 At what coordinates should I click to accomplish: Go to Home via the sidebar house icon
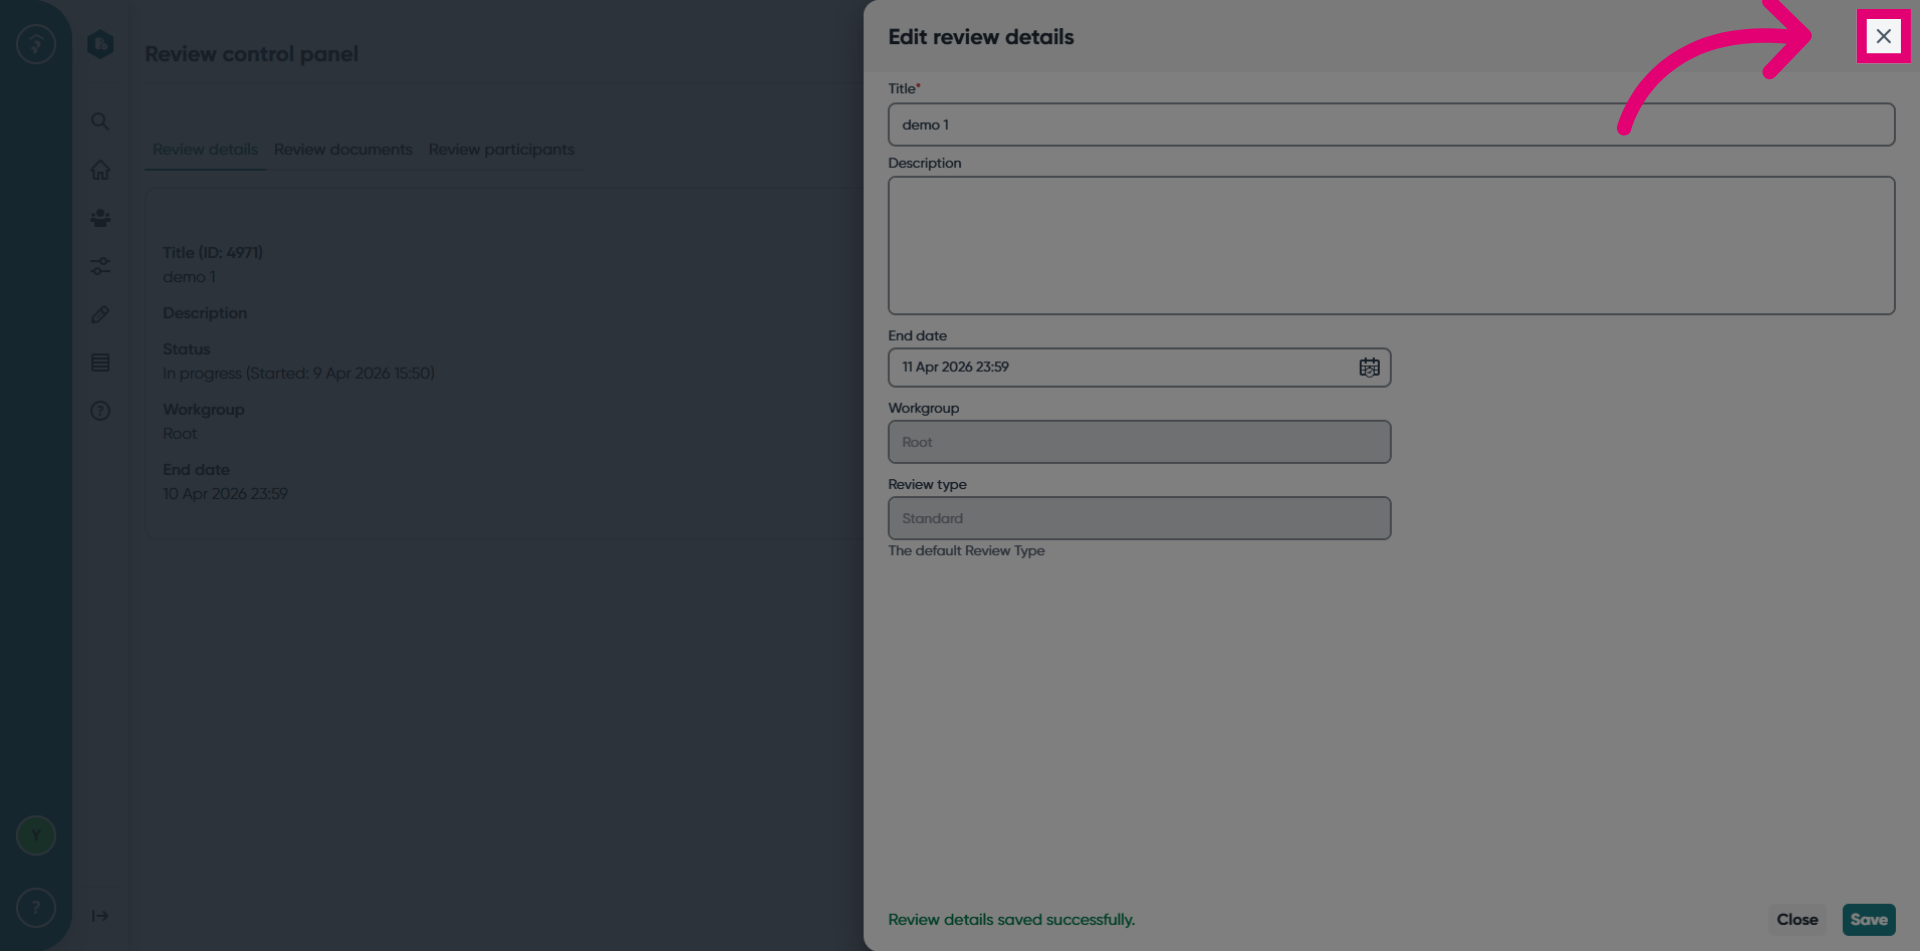100,170
